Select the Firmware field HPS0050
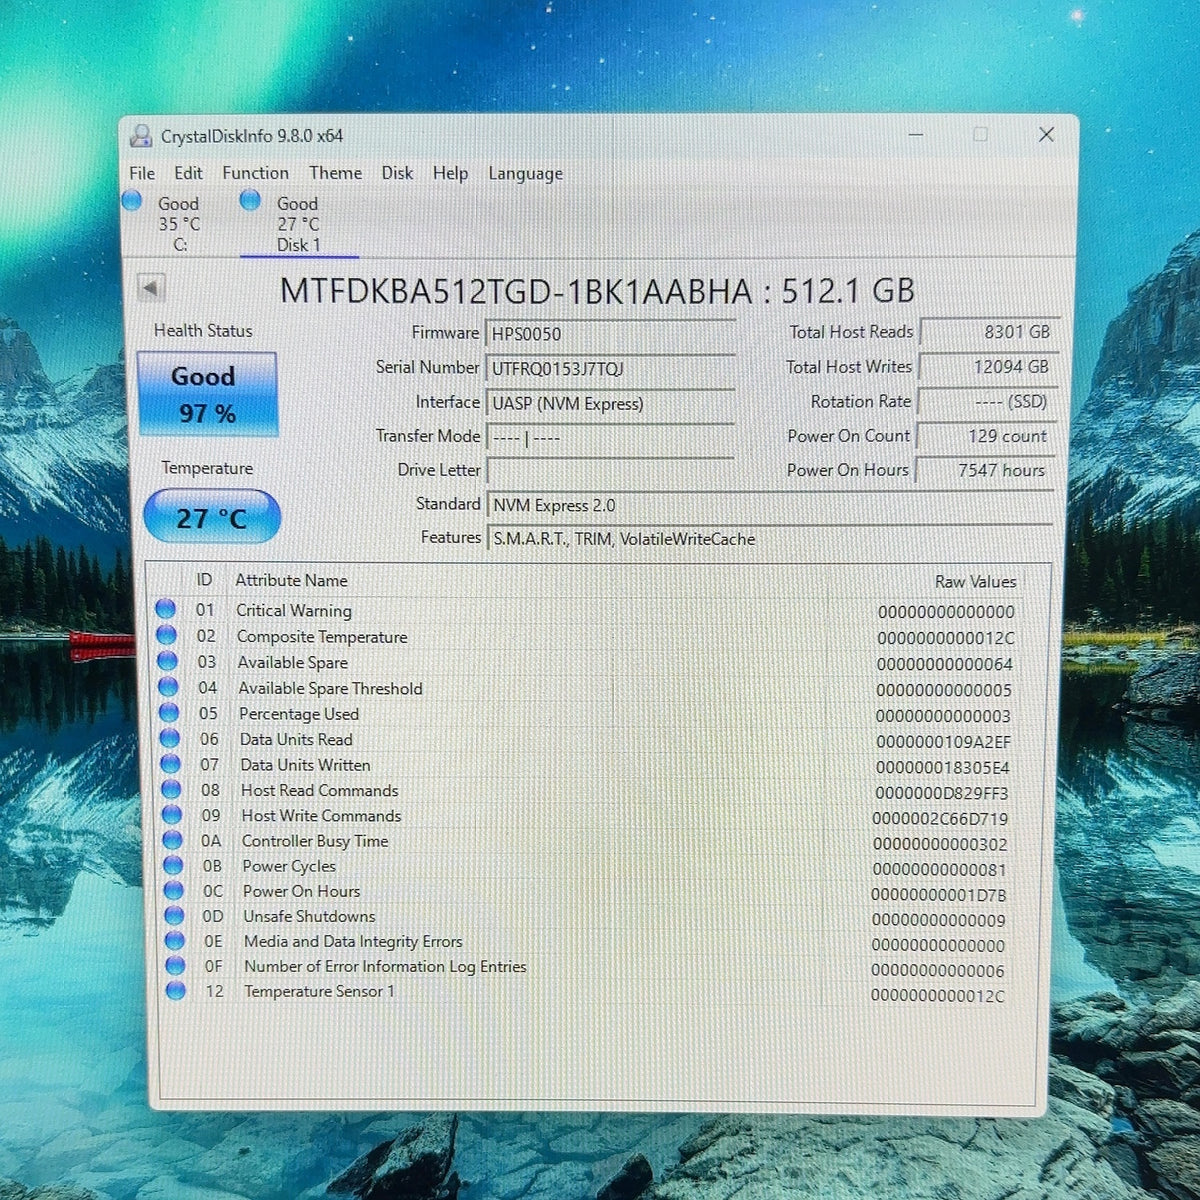Screen dimensions: 1200x1200 click(610, 333)
